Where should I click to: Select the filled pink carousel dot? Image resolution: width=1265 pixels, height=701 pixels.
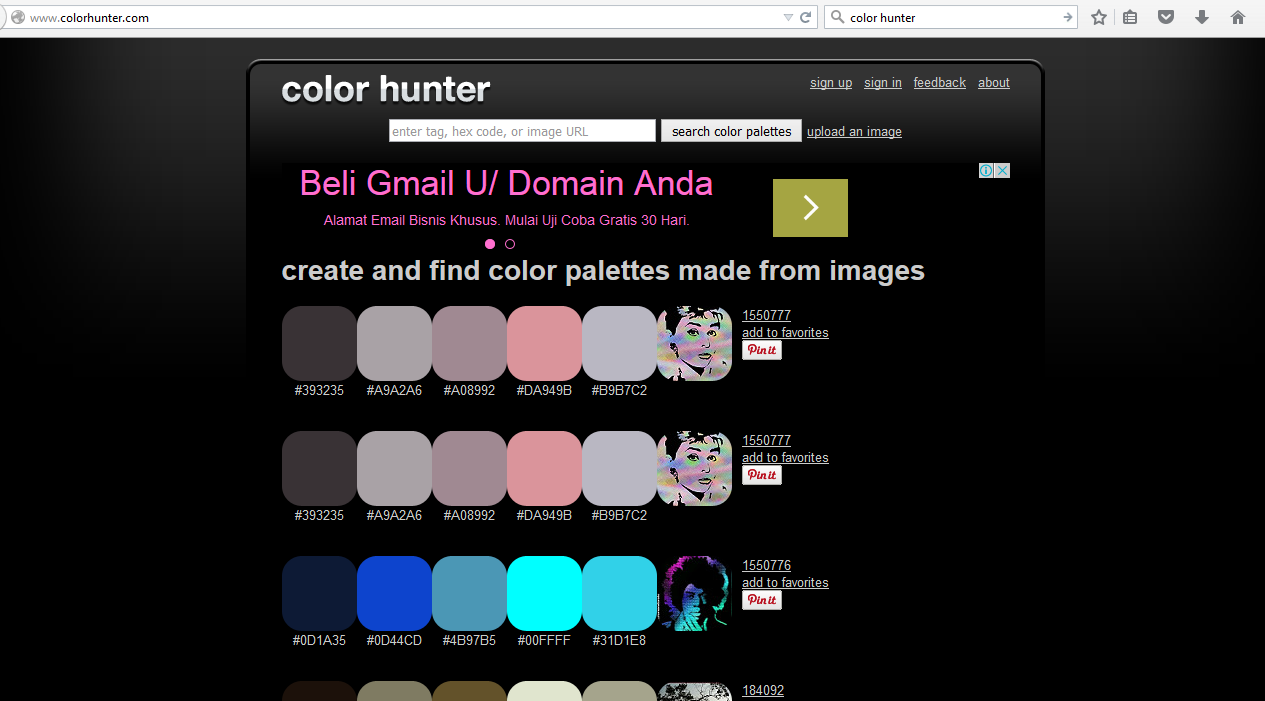(490, 244)
